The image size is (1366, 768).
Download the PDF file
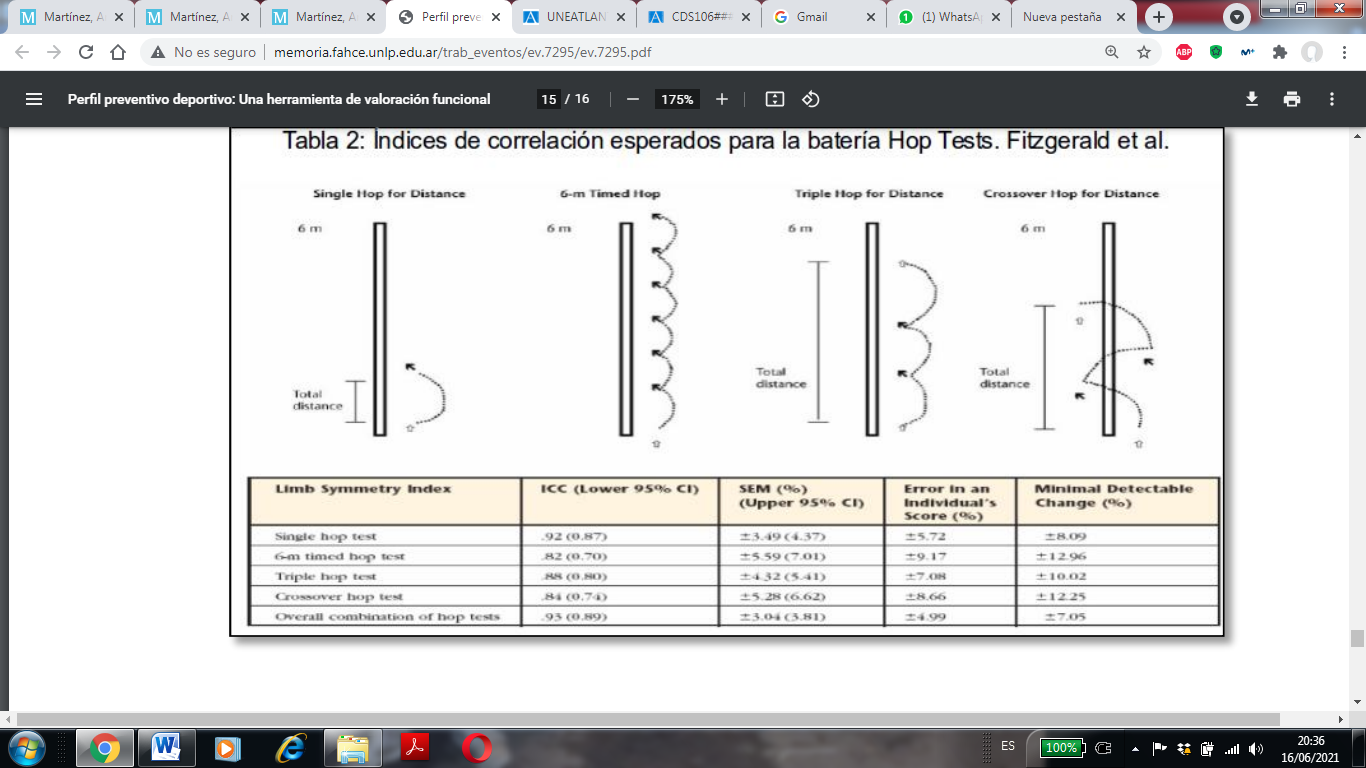(1251, 99)
